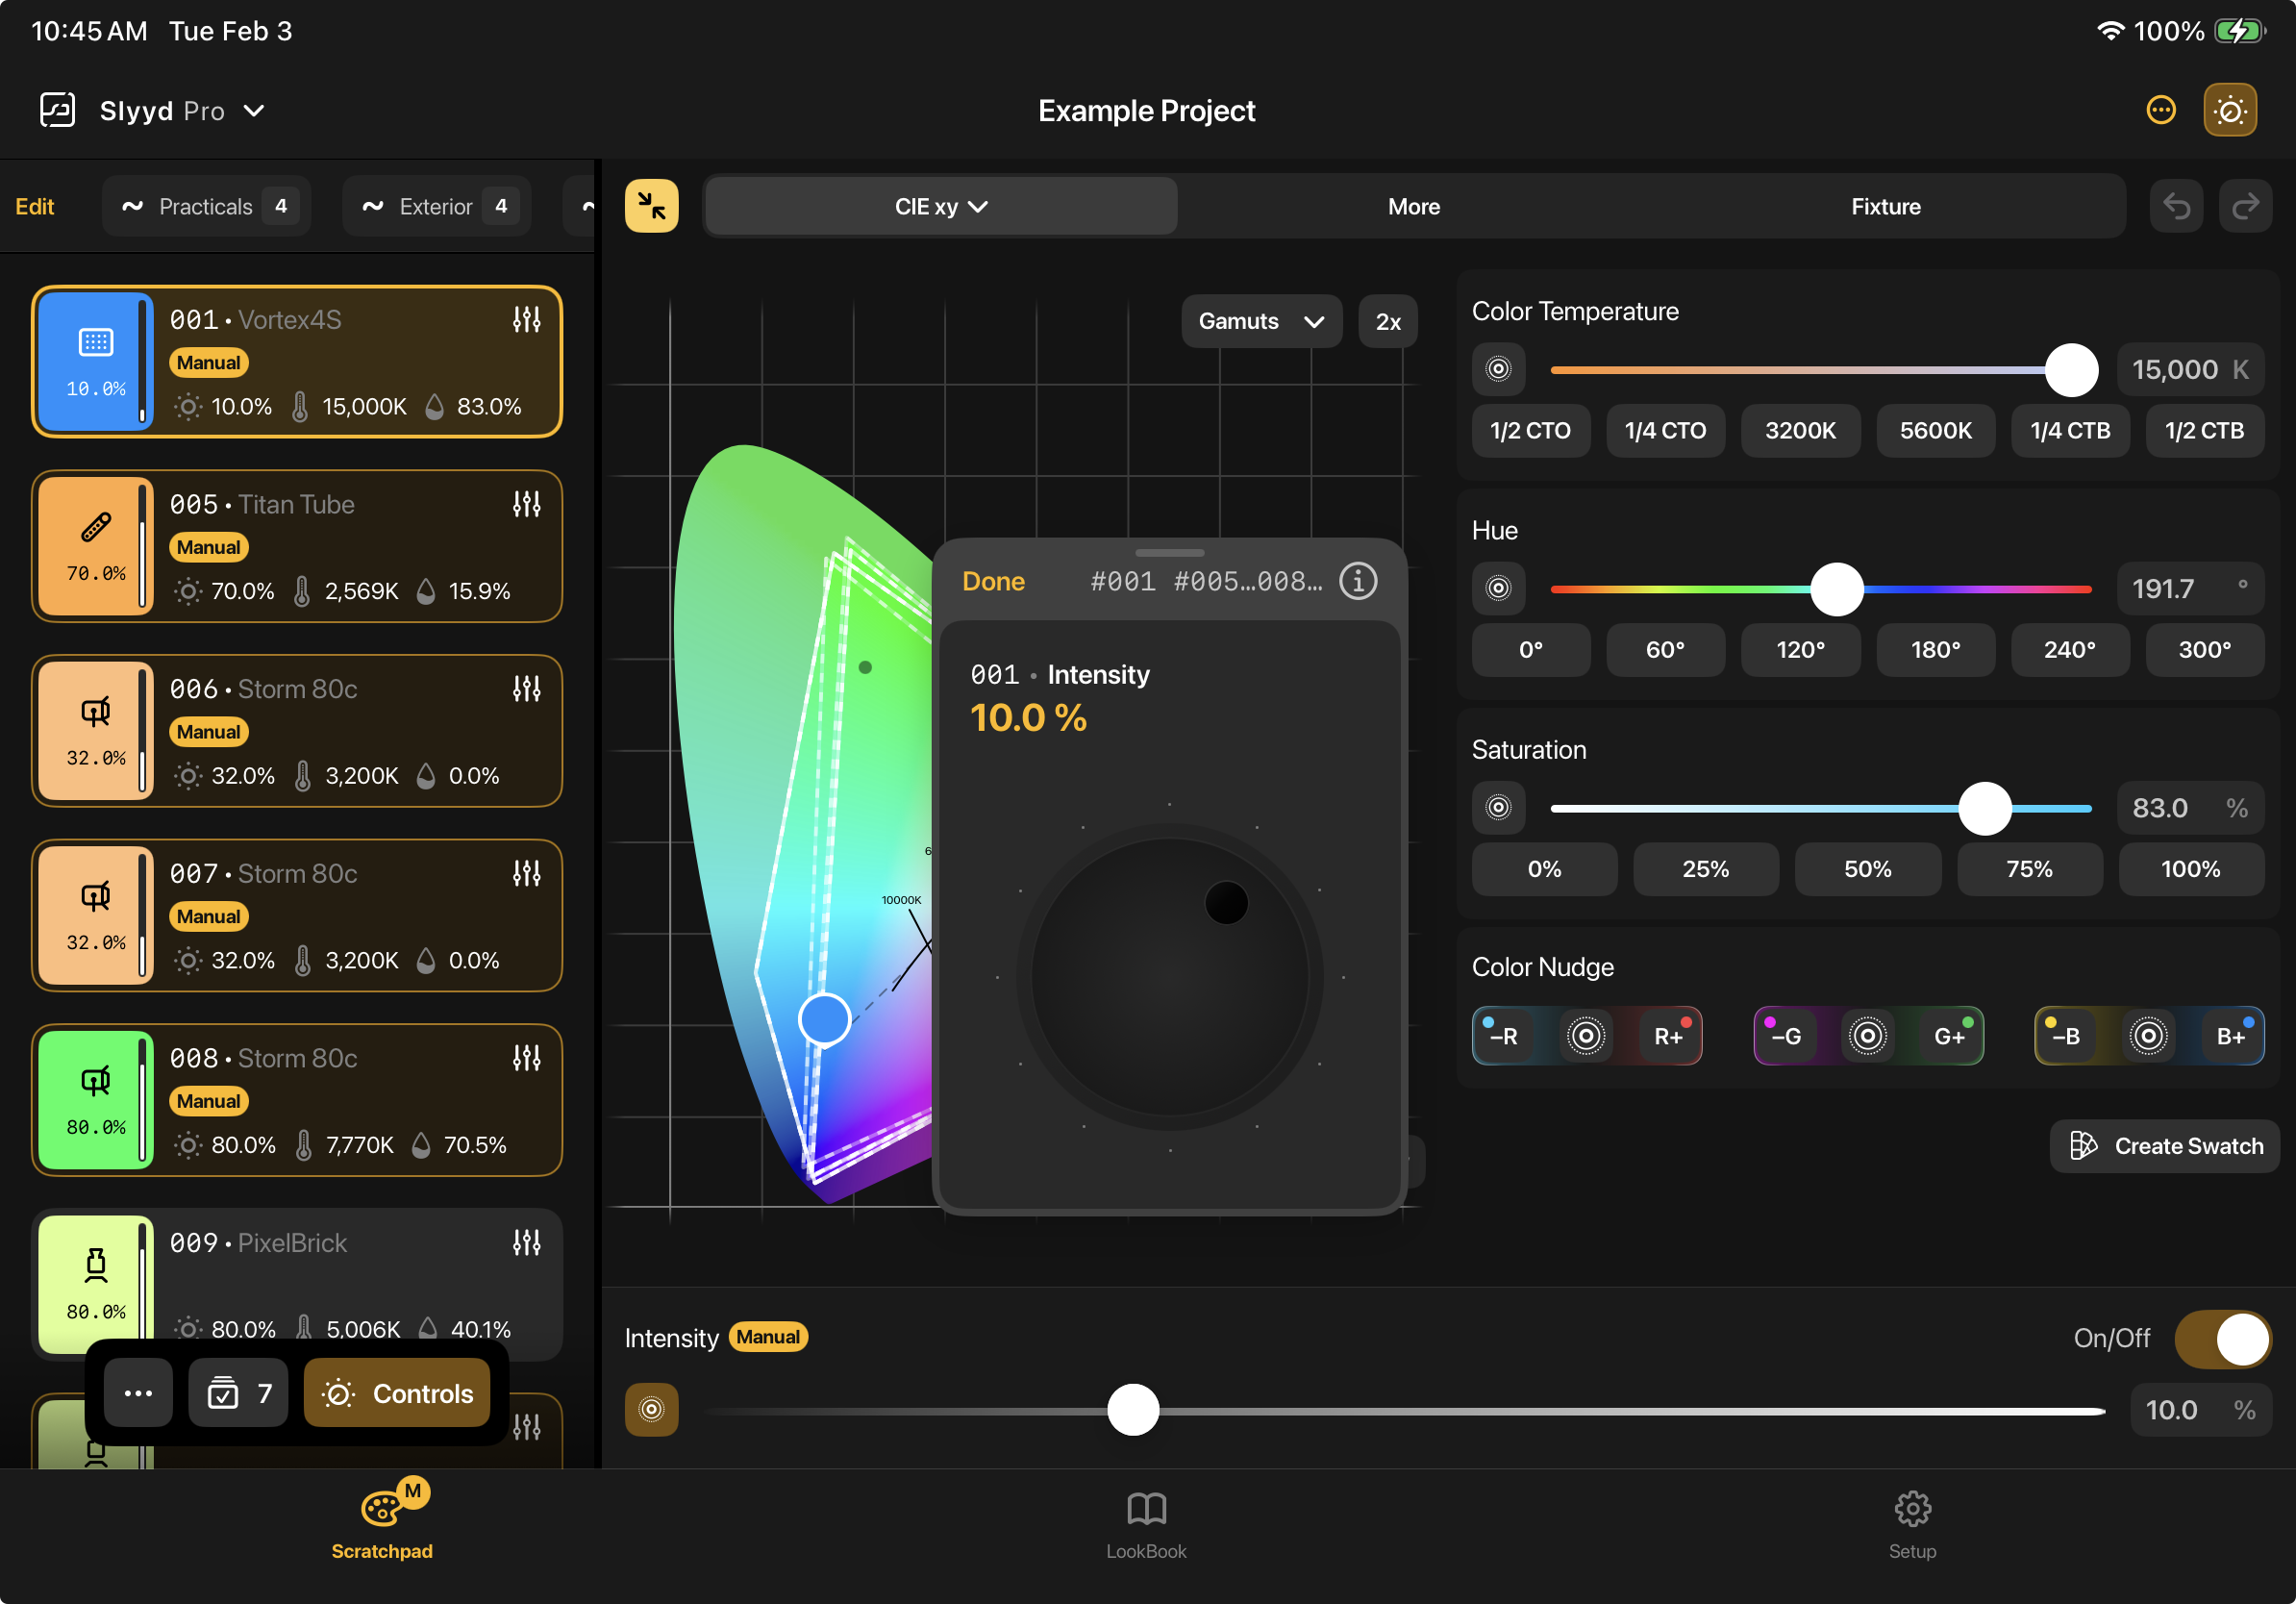Click the Create Swatch button
This screenshot has height=1604, width=2296.
pyautogui.click(x=2165, y=1146)
